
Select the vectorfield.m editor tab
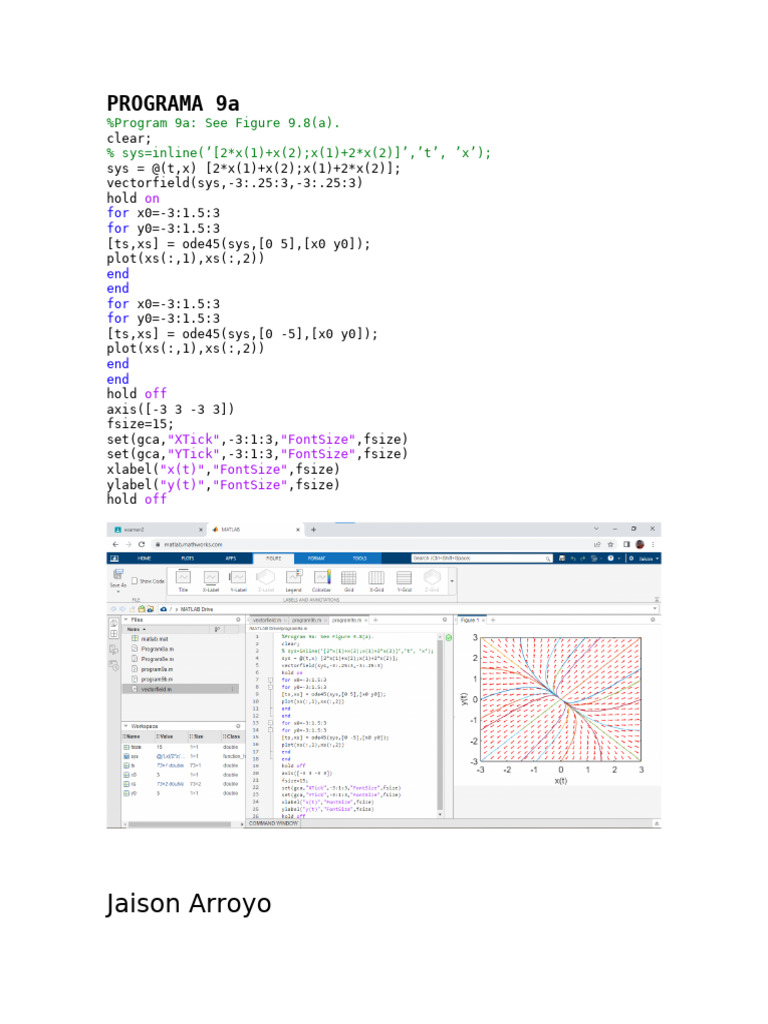[265, 620]
